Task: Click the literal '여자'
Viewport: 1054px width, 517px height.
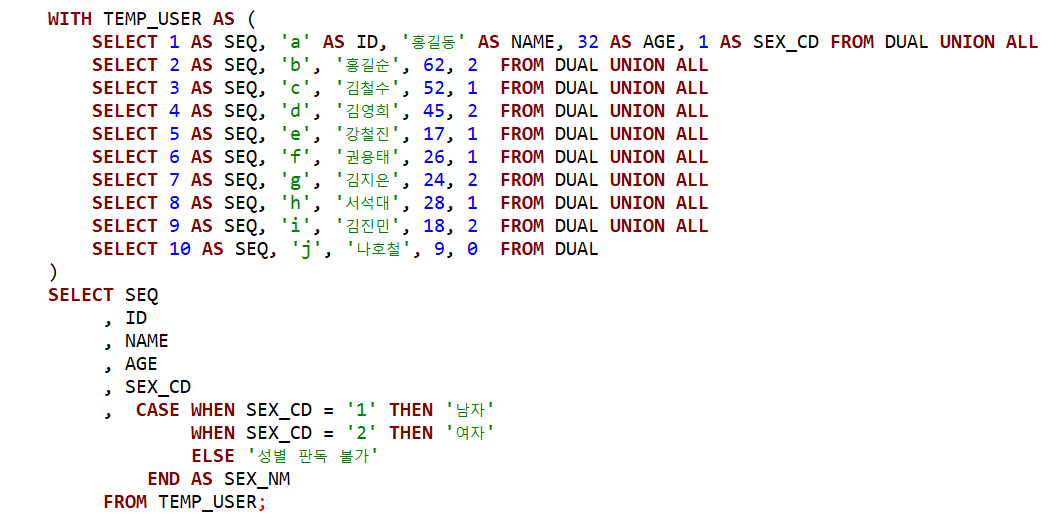Action: (x=471, y=432)
